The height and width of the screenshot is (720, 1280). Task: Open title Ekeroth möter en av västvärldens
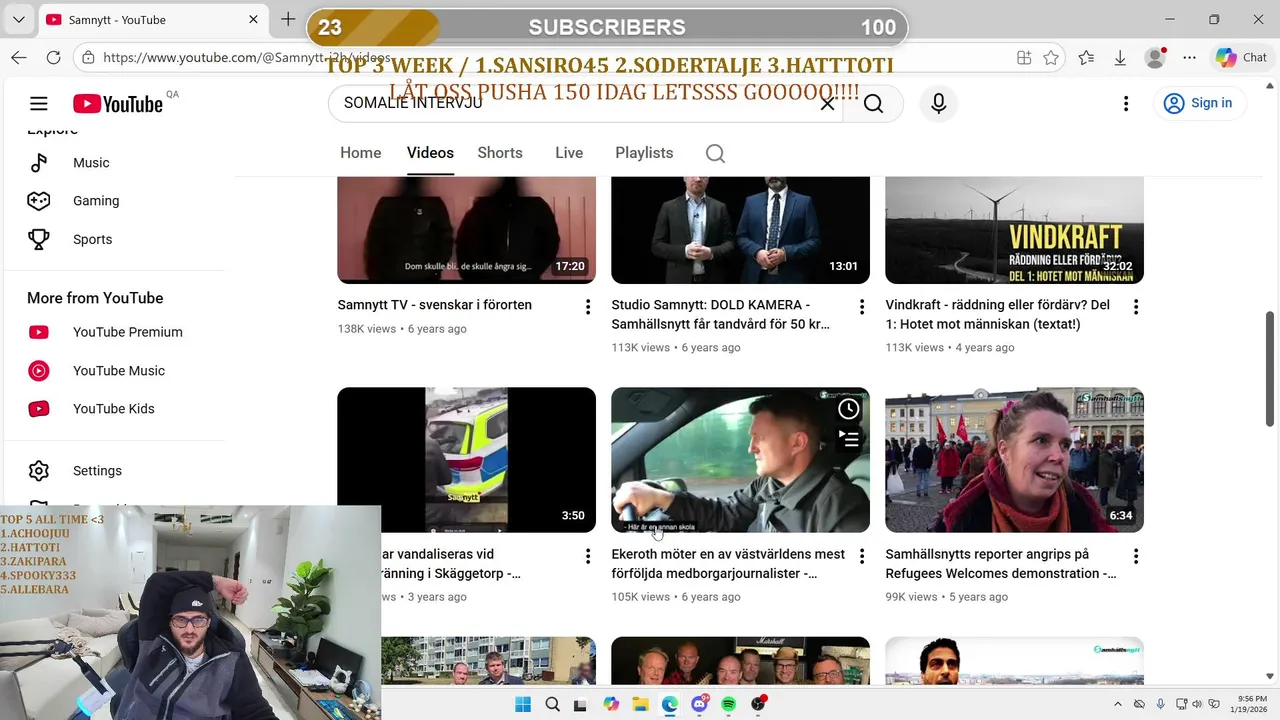728,564
